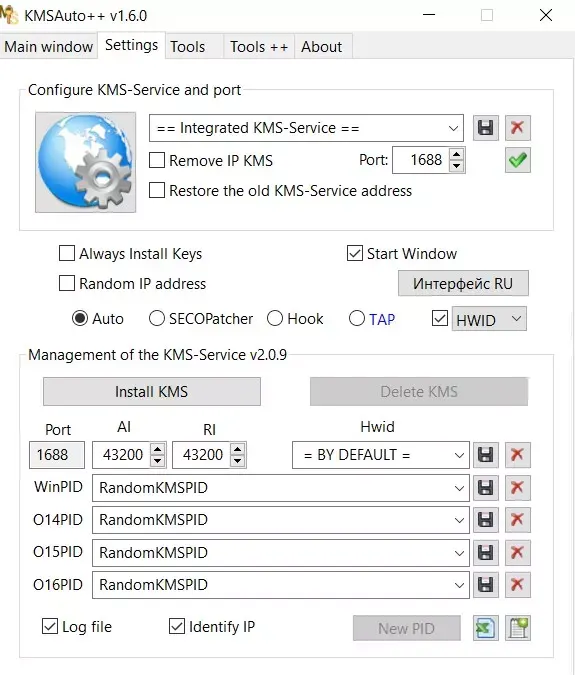Open the WinPID RandomKMSPID dropdown
This screenshot has width=575, height=675.
281,488
